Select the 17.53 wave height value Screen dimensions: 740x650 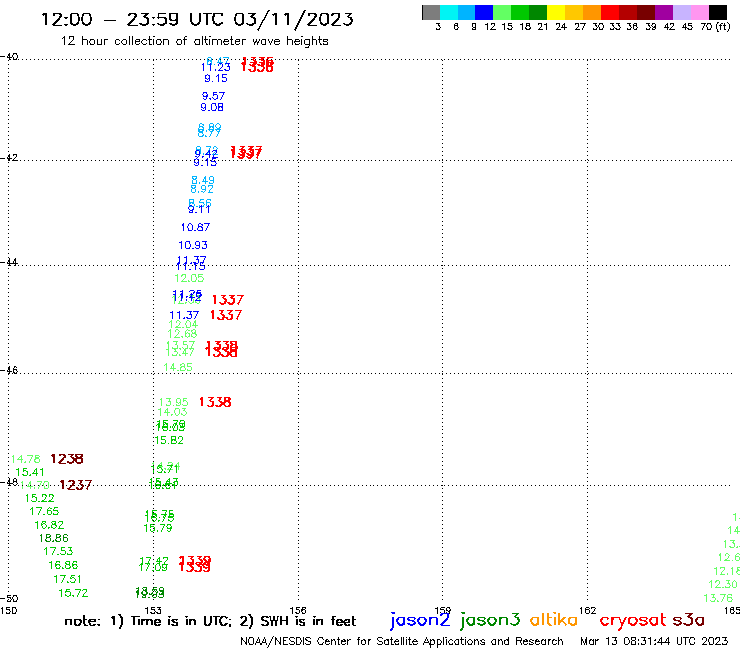point(58,551)
